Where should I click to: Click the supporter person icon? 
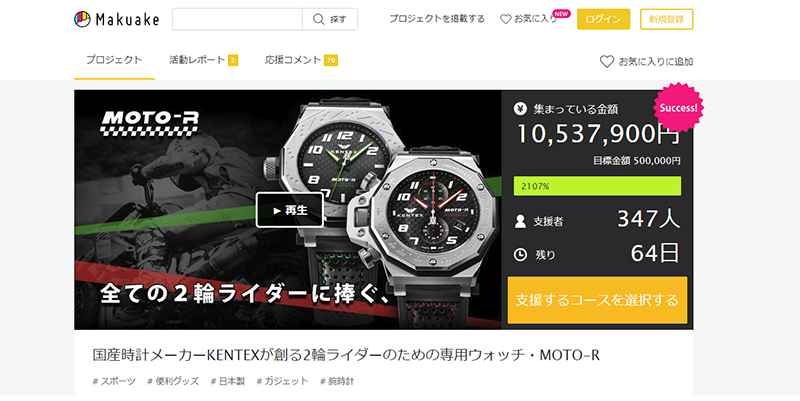tap(520, 221)
